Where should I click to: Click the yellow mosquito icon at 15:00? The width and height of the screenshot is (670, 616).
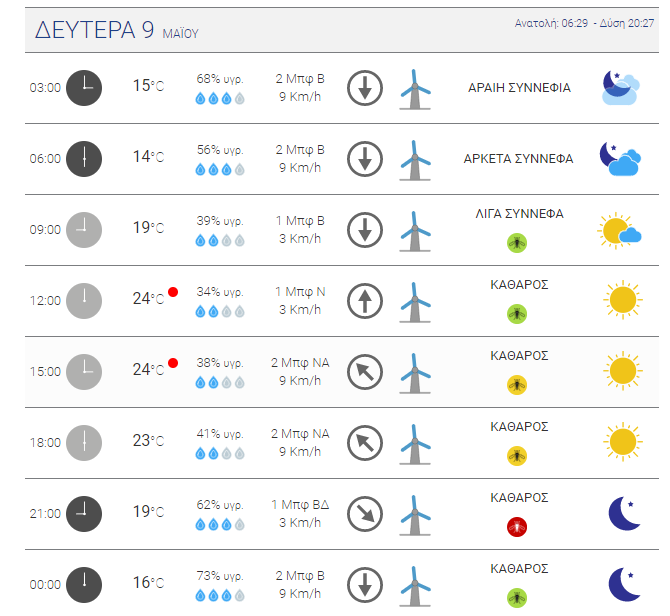point(517,384)
